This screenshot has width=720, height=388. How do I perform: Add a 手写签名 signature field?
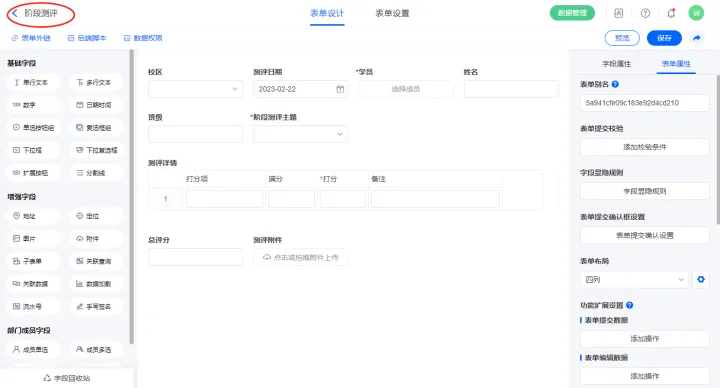point(96,307)
